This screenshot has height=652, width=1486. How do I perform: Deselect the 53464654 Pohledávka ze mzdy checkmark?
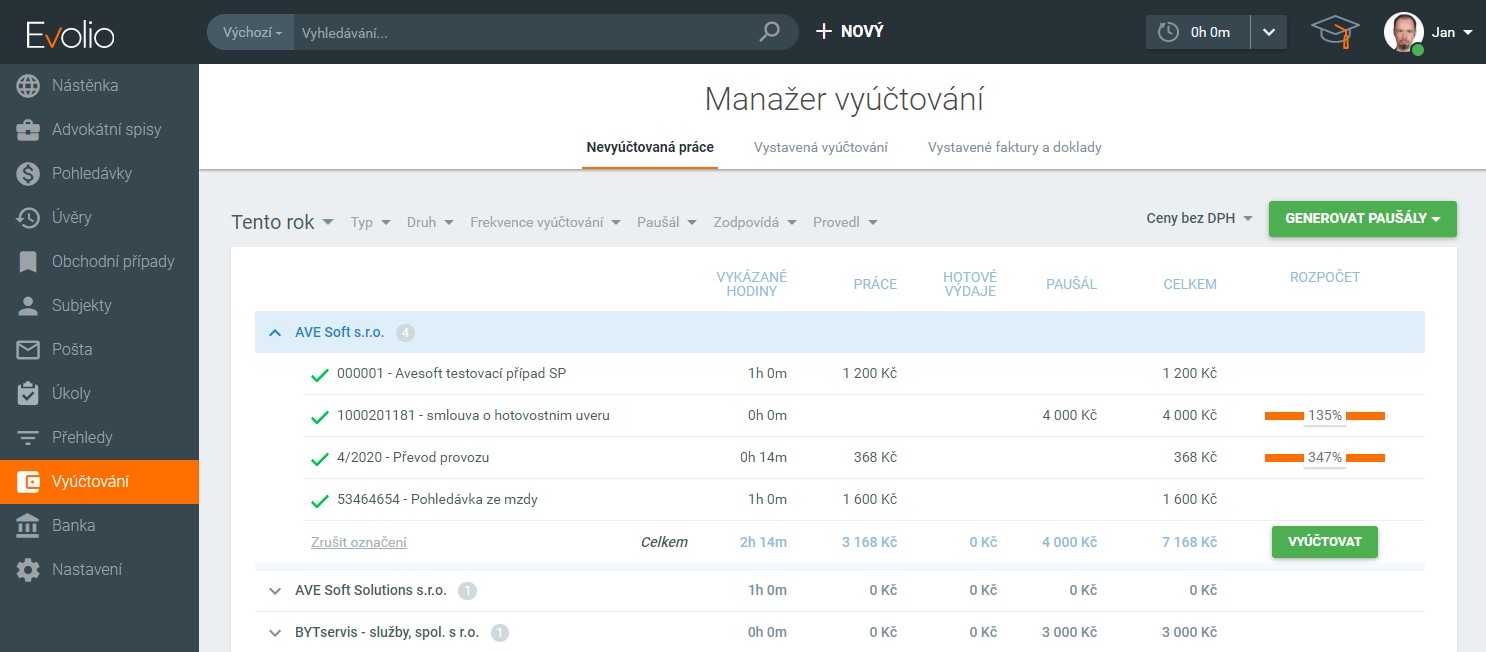tap(320, 500)
